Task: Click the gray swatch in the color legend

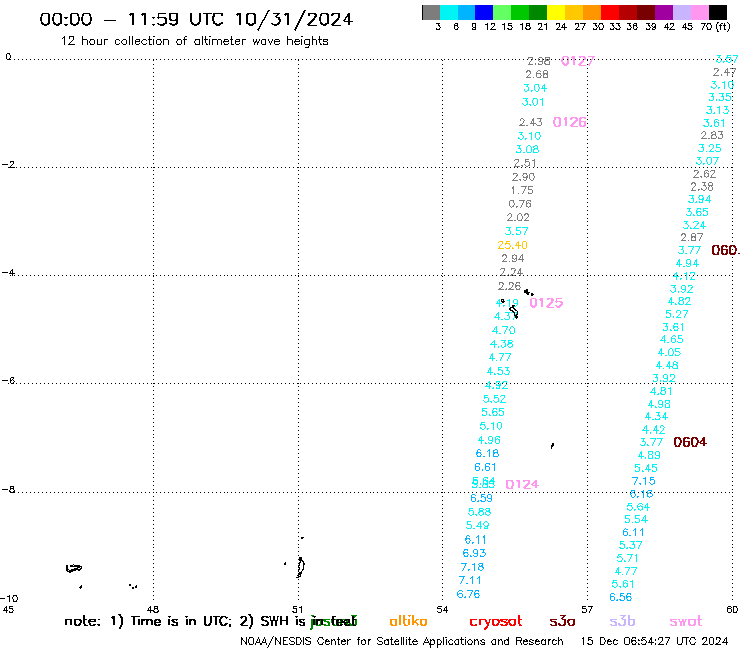Action: (x=431, y=12)
